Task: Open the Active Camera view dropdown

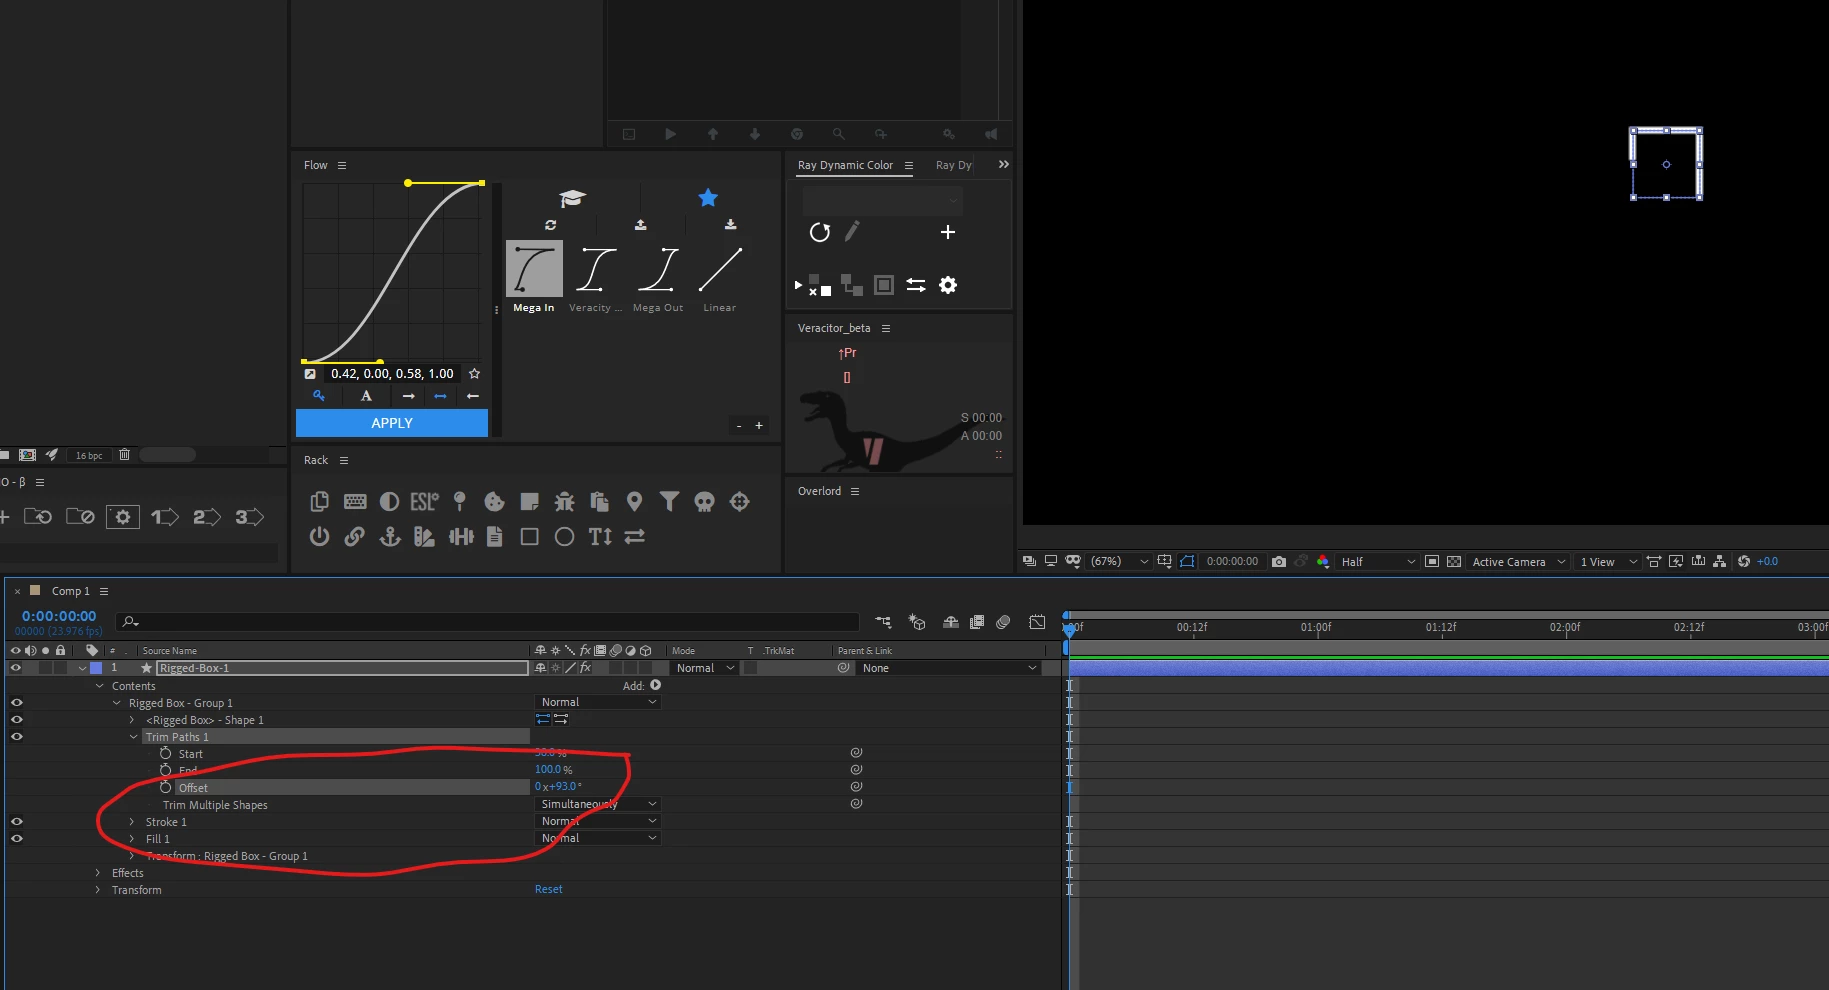Action: 1517,562
